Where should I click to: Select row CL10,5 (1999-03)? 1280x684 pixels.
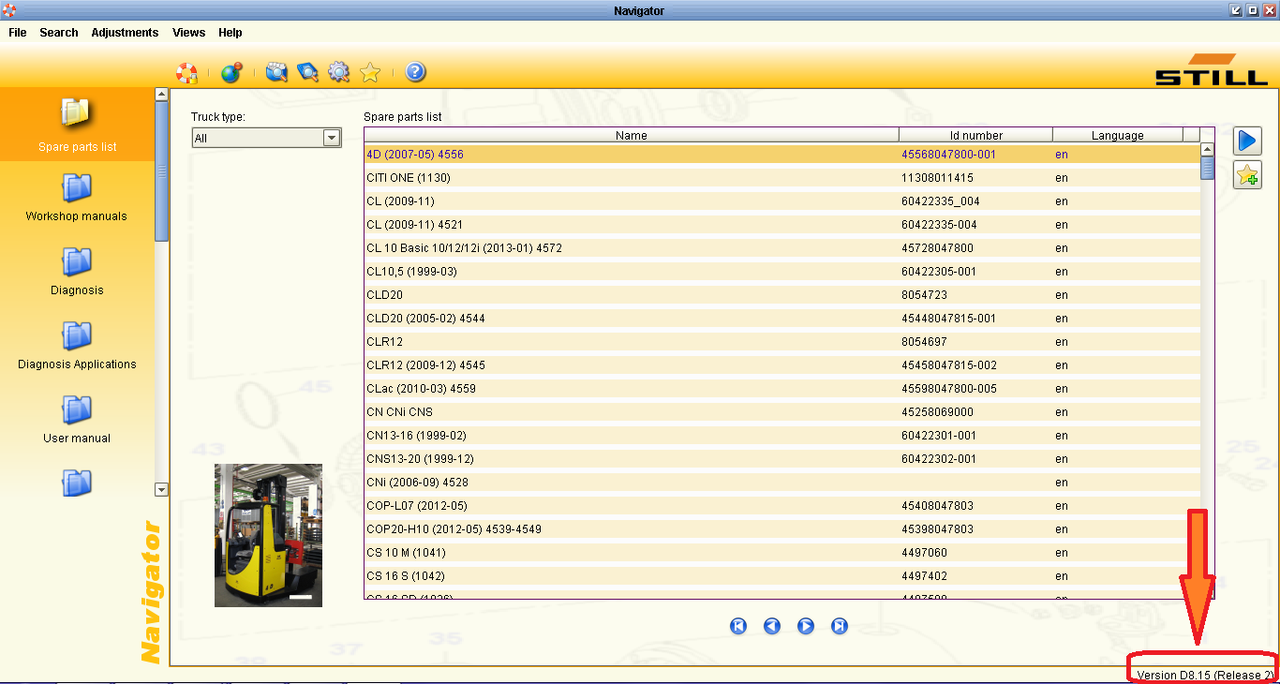coord(782,272)
